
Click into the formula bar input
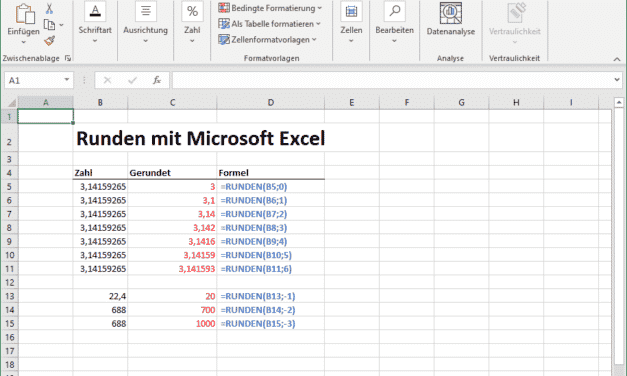click(x=392, y=80)
